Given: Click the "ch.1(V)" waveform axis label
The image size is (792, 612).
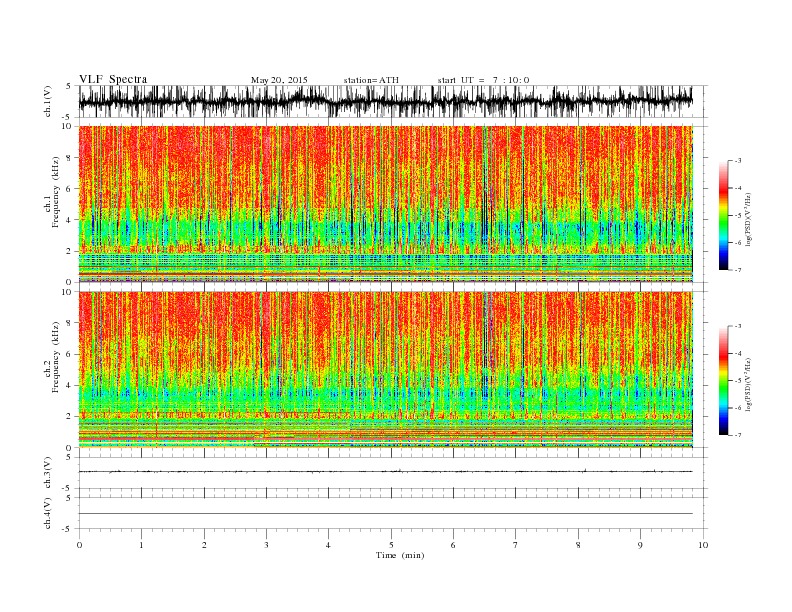Looking at the screenshot, I should (x=48, y=102).
